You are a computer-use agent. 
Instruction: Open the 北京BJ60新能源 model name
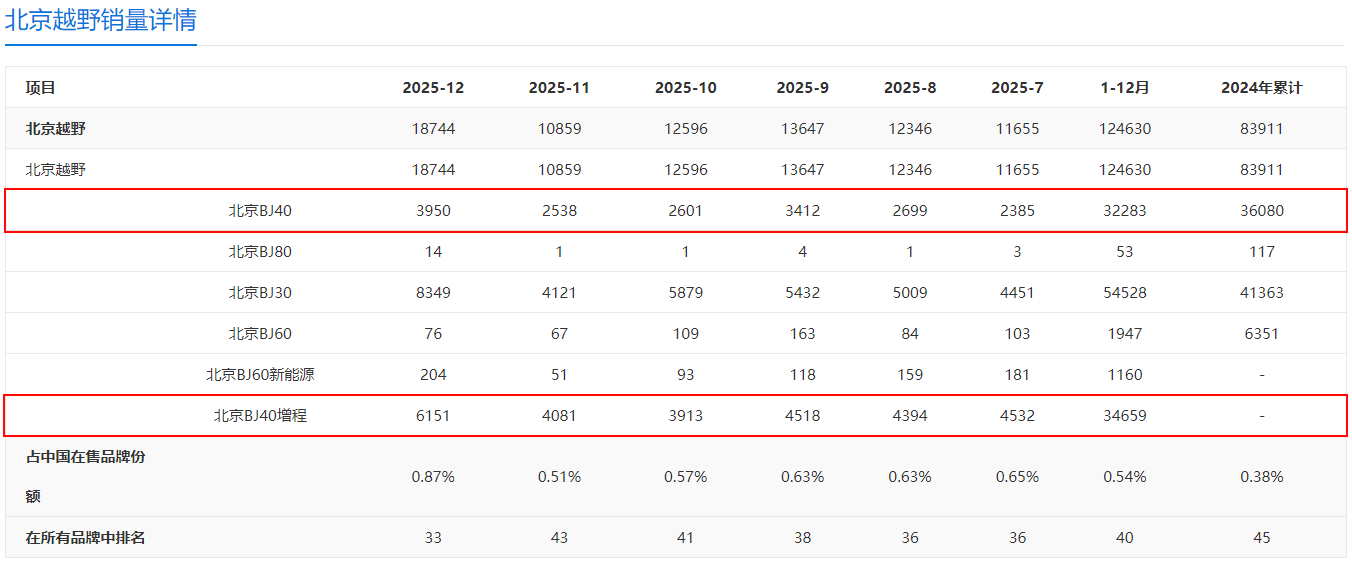point(260,375)
